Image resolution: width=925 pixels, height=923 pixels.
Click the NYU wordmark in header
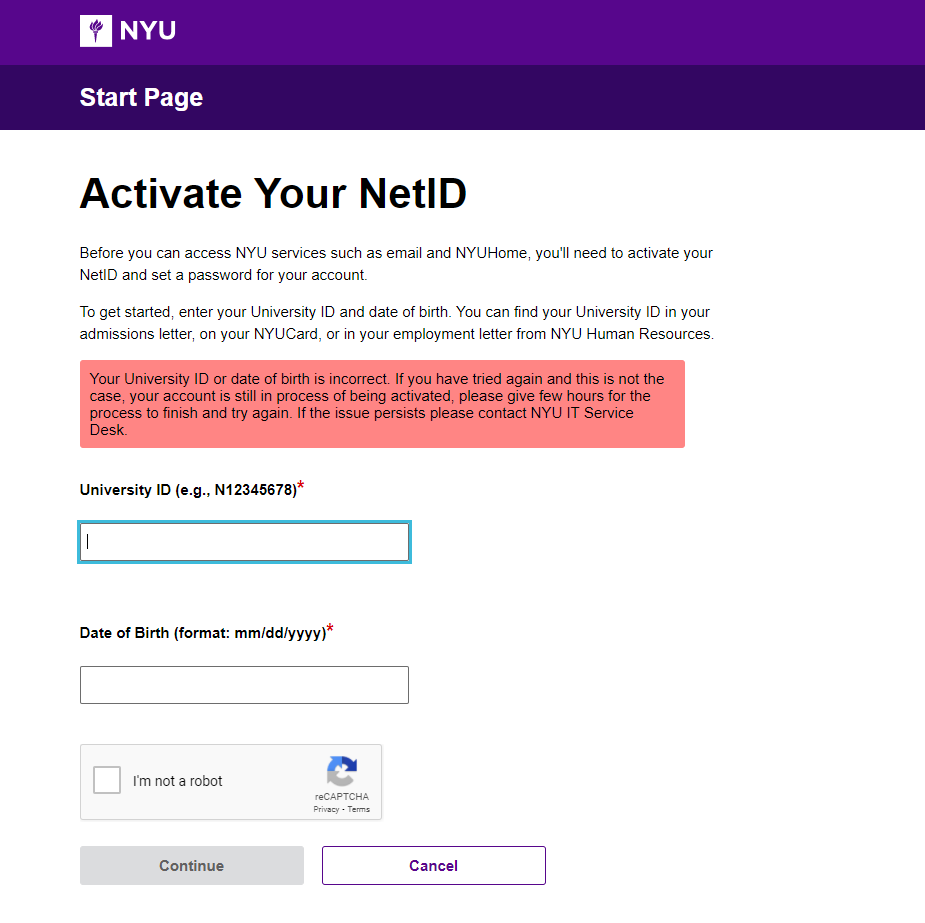pos(147,31)
